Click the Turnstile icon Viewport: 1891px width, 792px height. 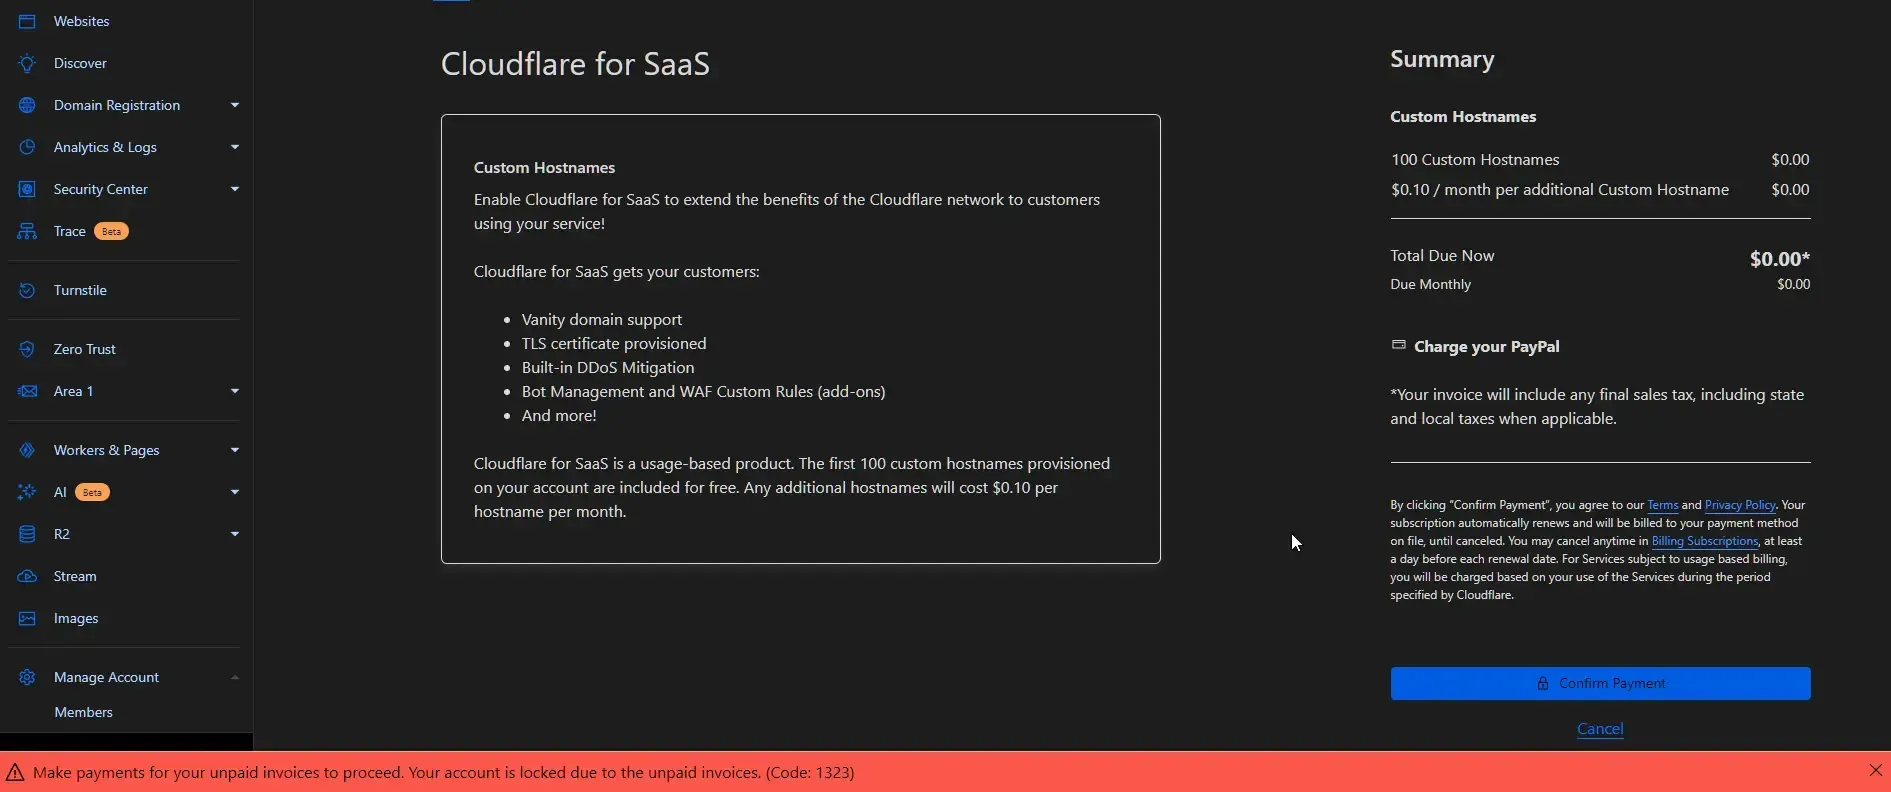pos(27,290)
